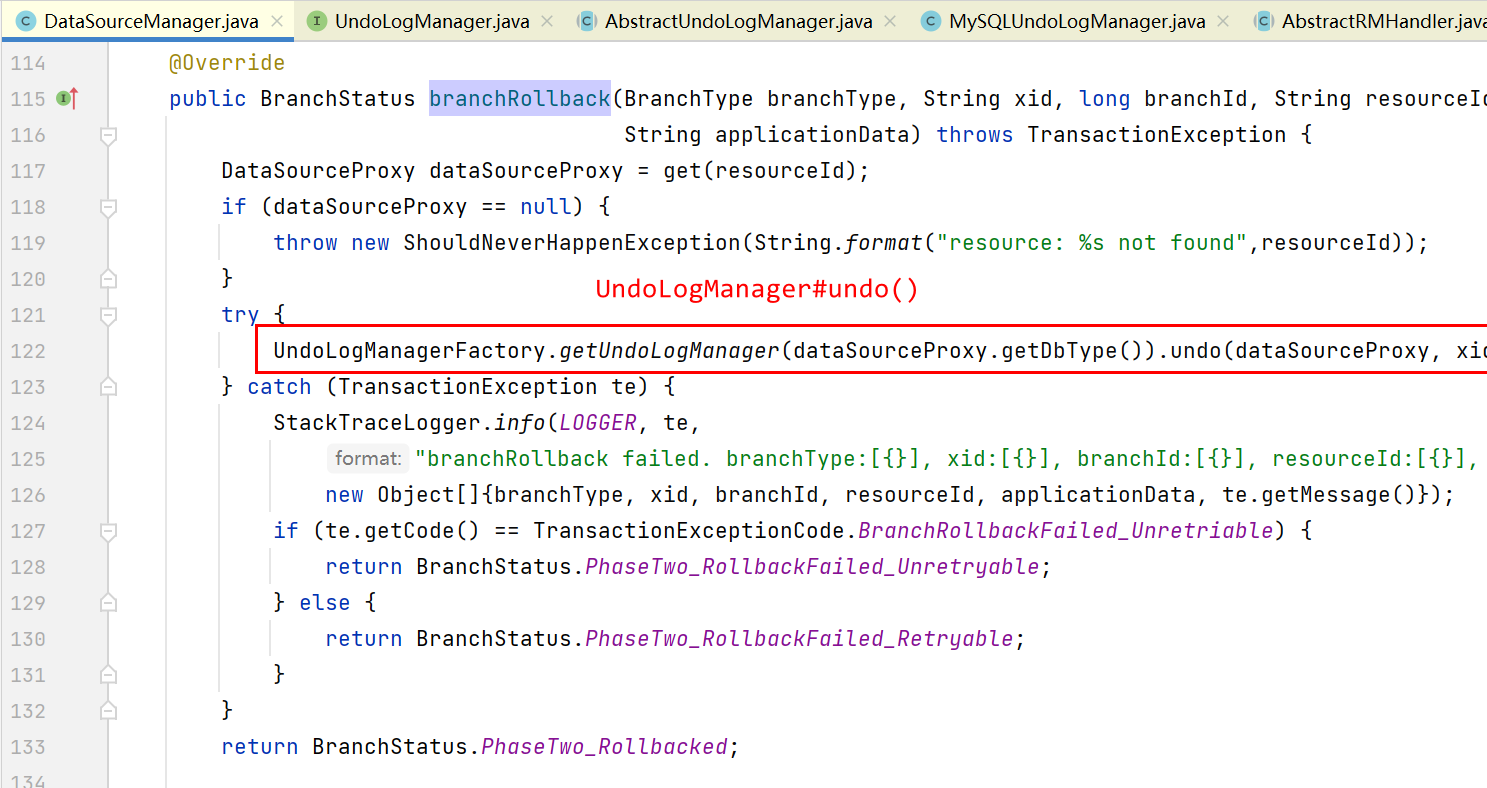Screen dimensions: 1487x788
Task: Click line number 133 in the gutter
Action: coord(27,747)
